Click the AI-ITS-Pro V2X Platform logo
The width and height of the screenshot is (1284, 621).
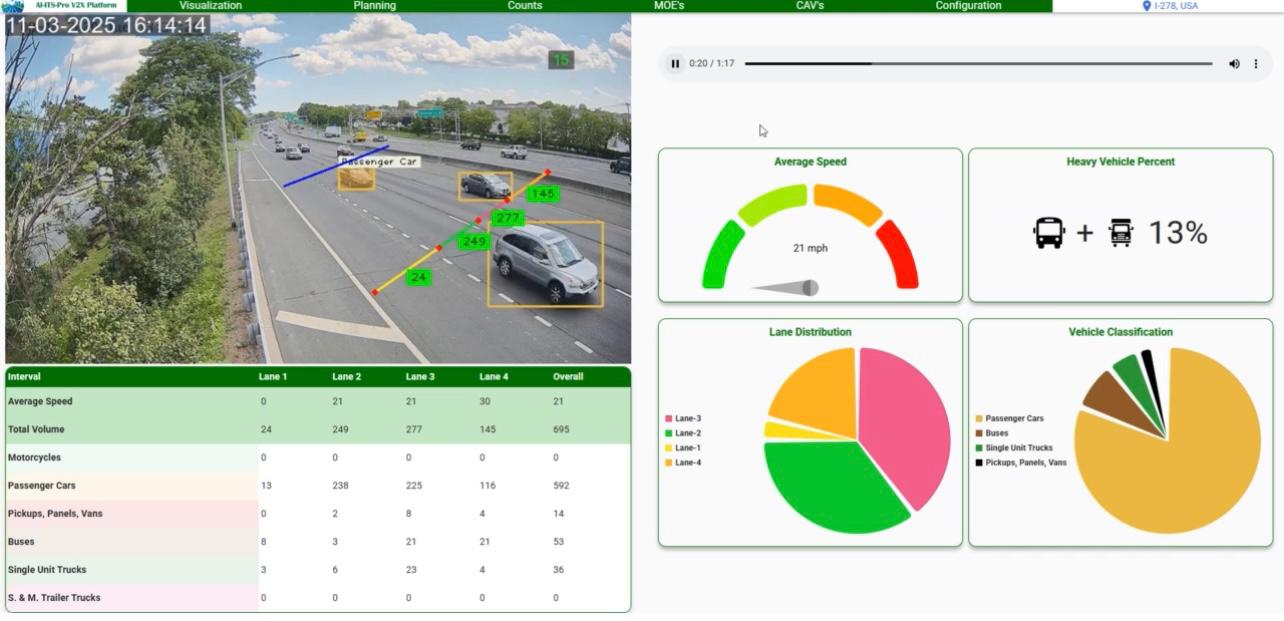14,6
